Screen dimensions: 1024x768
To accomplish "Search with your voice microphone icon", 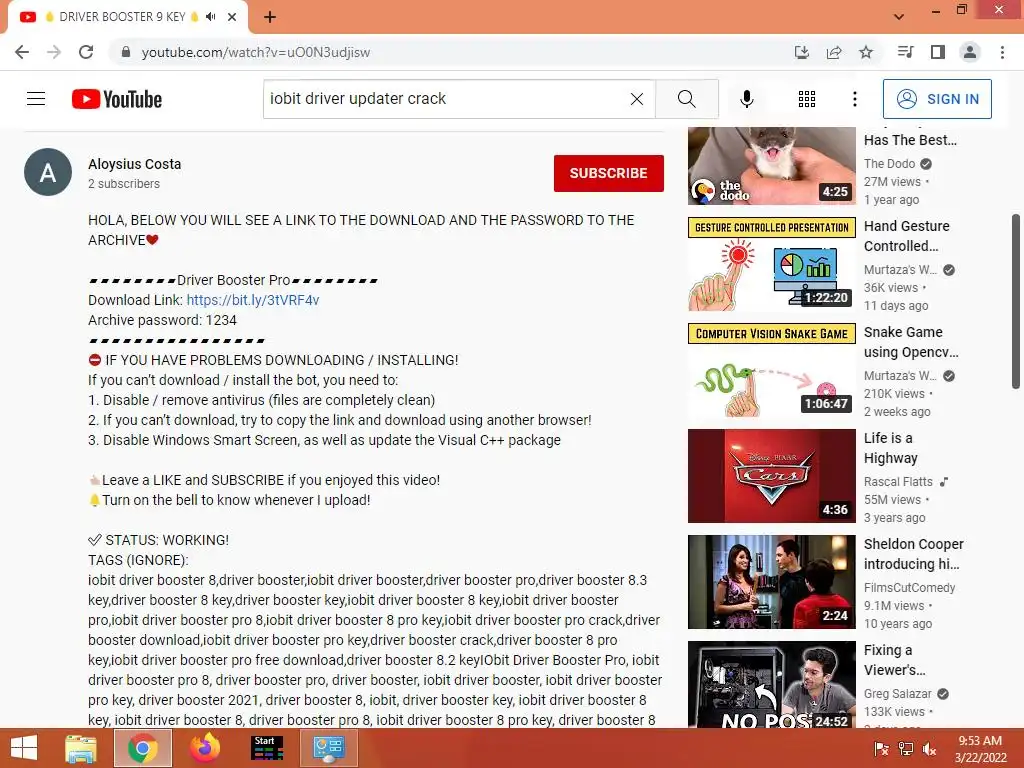I will (x=747, y=99).
